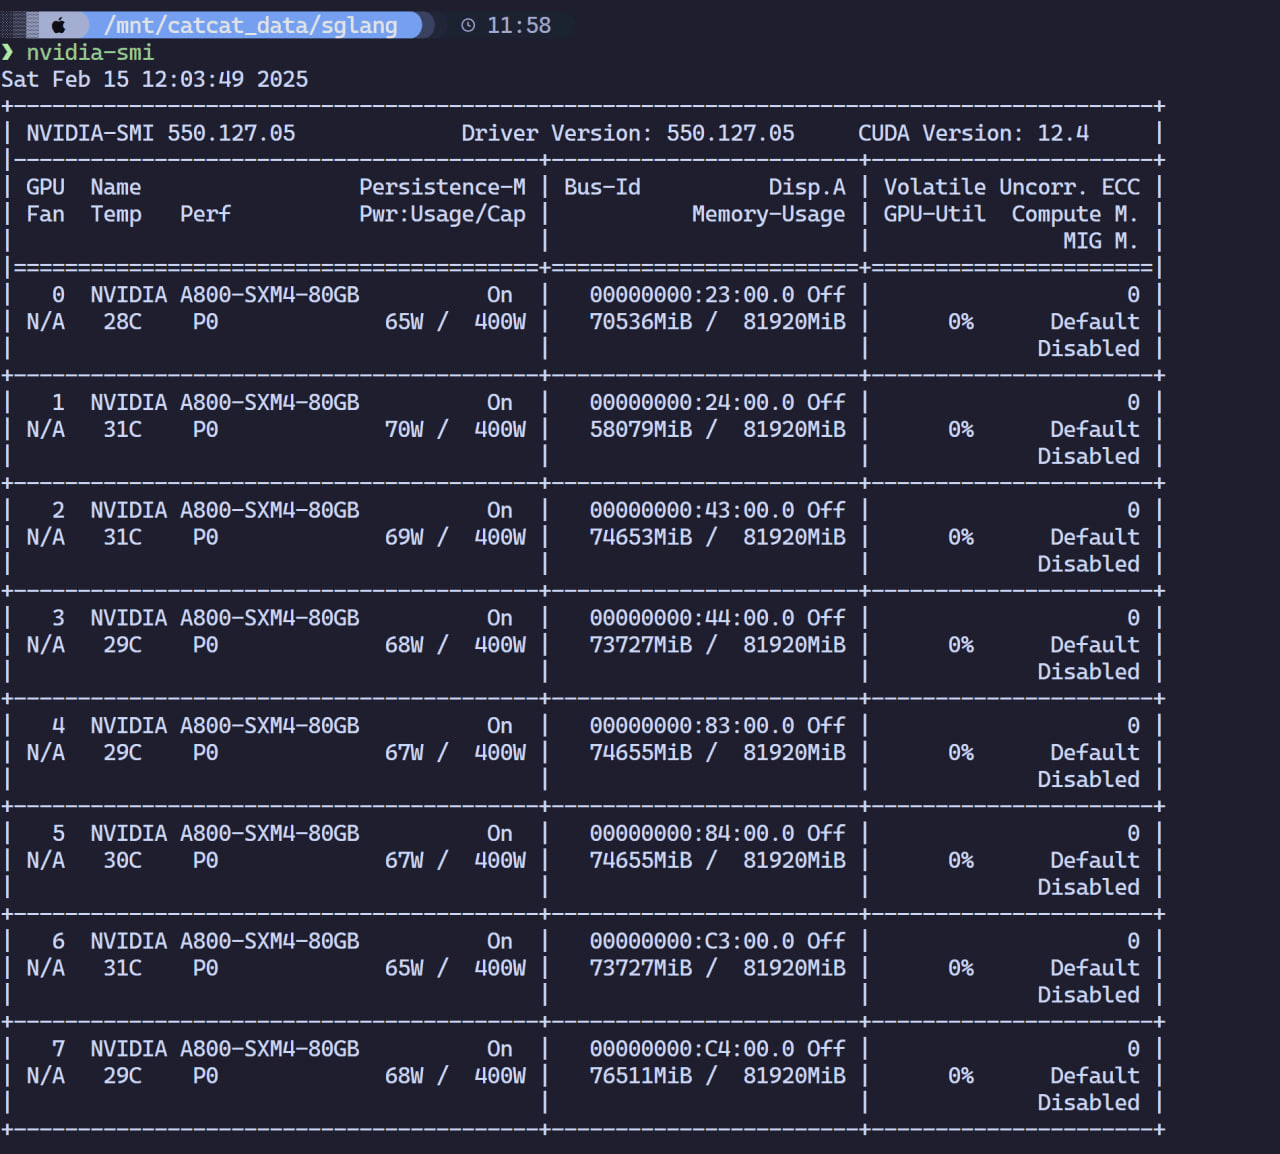Click GPU 0's Default compute mode value
Image resolution: width=1280 pixels, height=1154 pixels.
[x=1094, y=322]
